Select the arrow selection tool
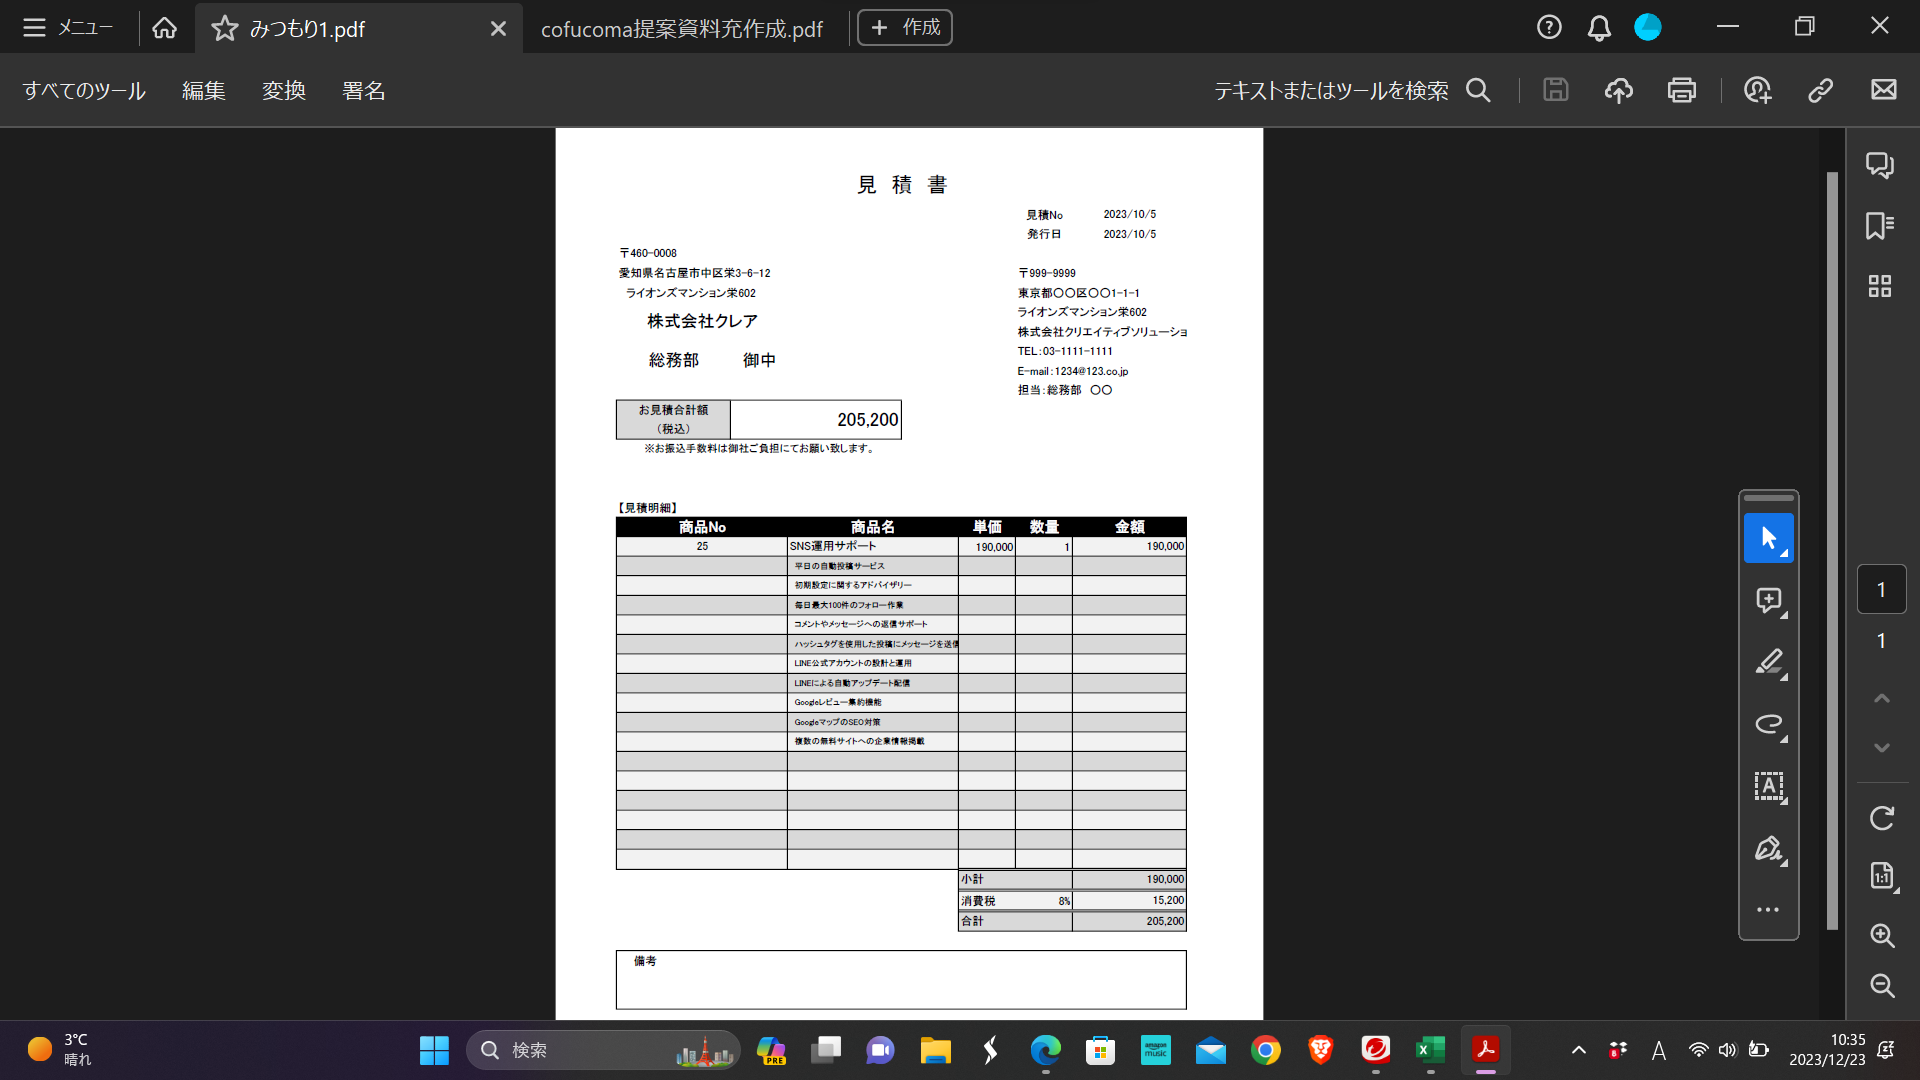This screenshot has height=1080, width=1920. 1768,538
